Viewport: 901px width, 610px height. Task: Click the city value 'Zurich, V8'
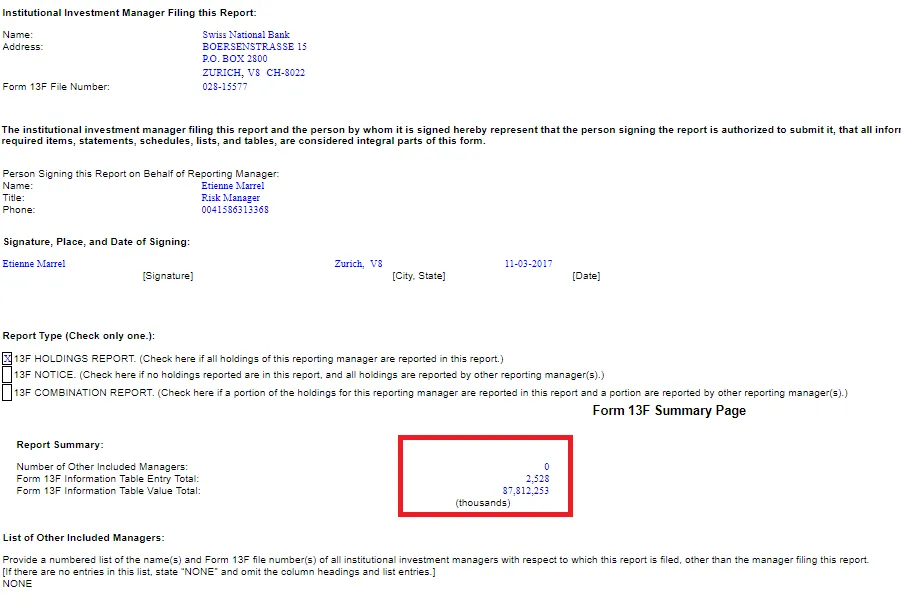pos(359,264)
